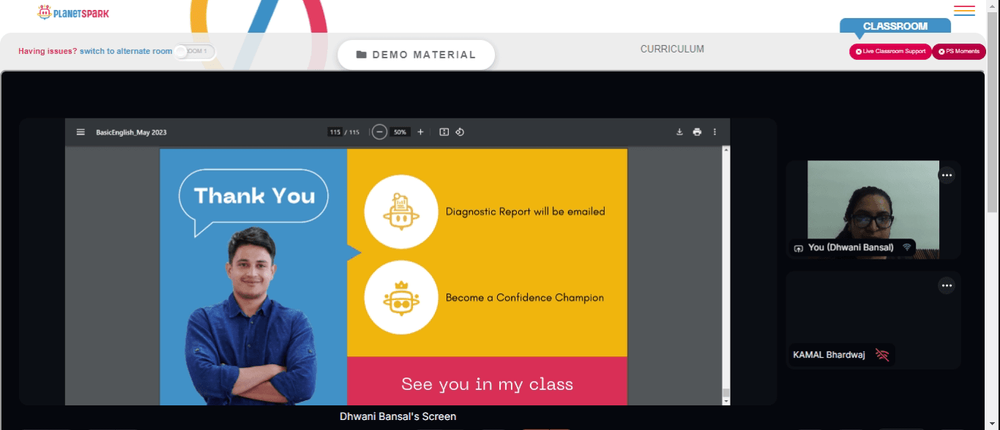
Task: Open PDF viewer more actions menu
Action: tap(714, 132)
